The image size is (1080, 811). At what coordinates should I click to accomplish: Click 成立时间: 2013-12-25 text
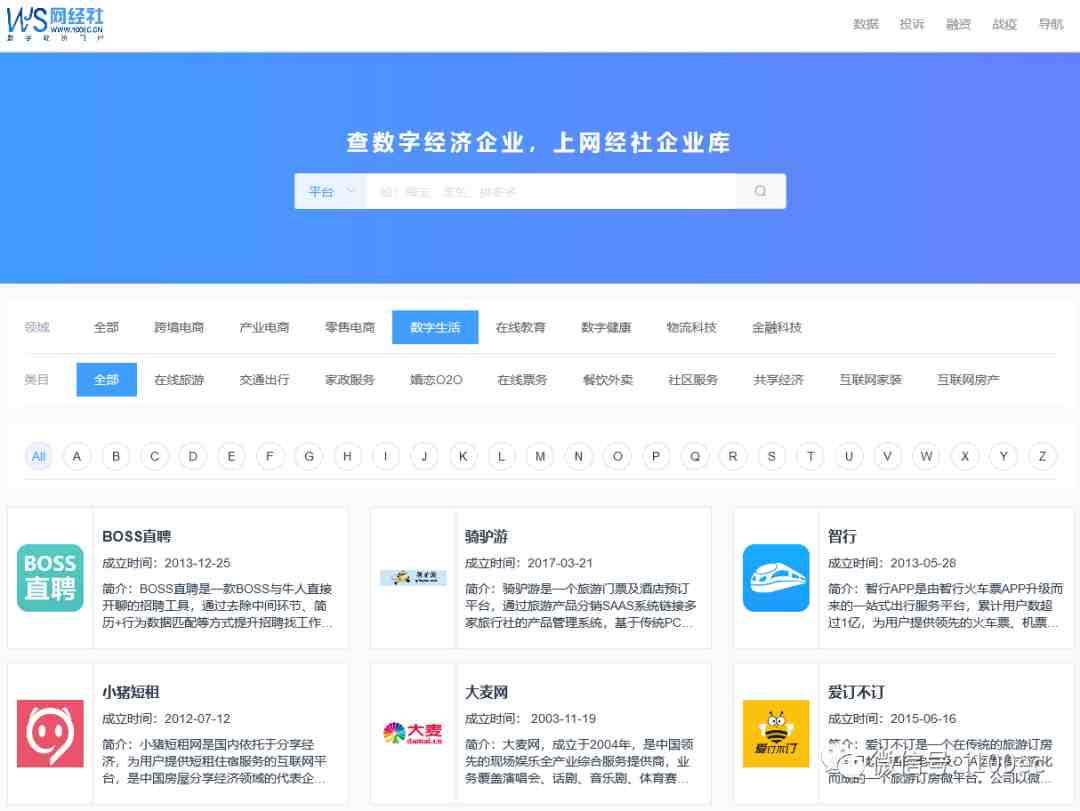(x=166, y=563)
